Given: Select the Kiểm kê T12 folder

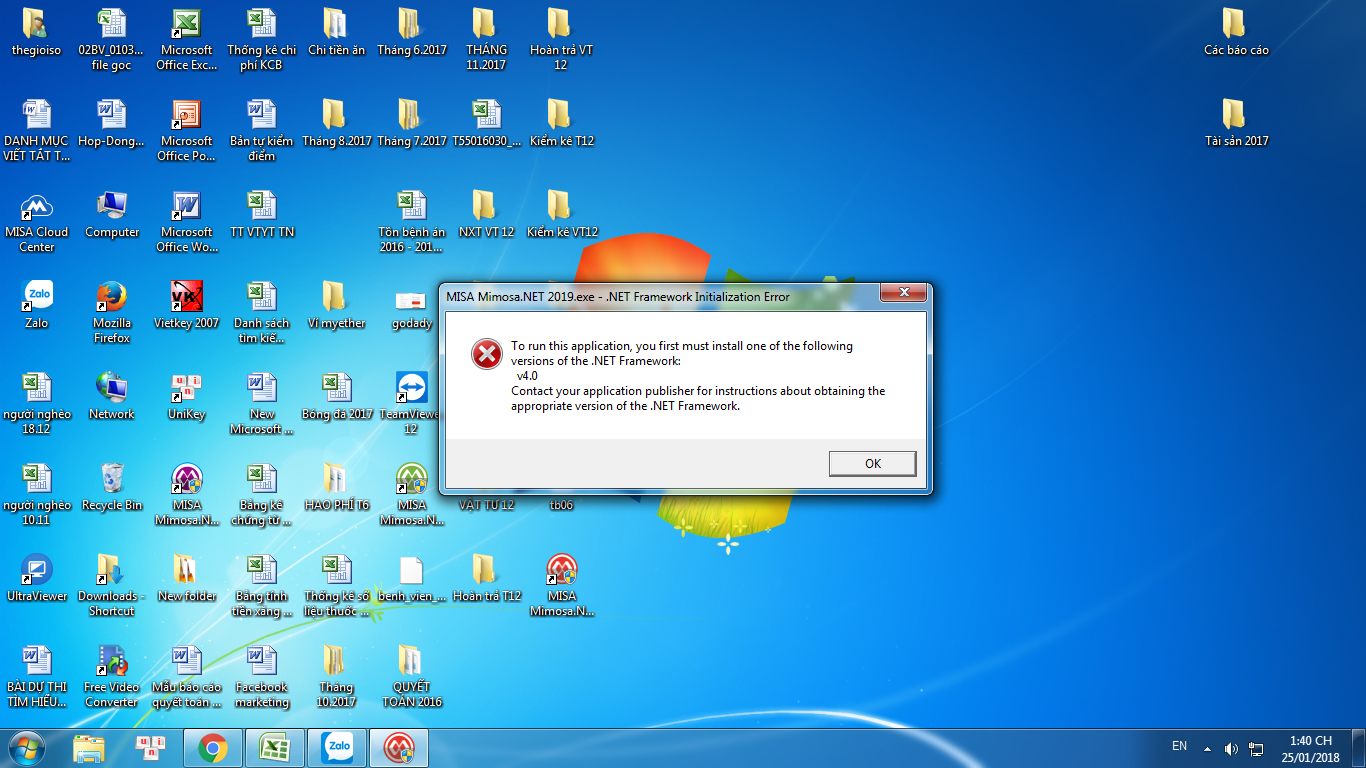Looking at the screenshot, I should [x=560, y=123].
